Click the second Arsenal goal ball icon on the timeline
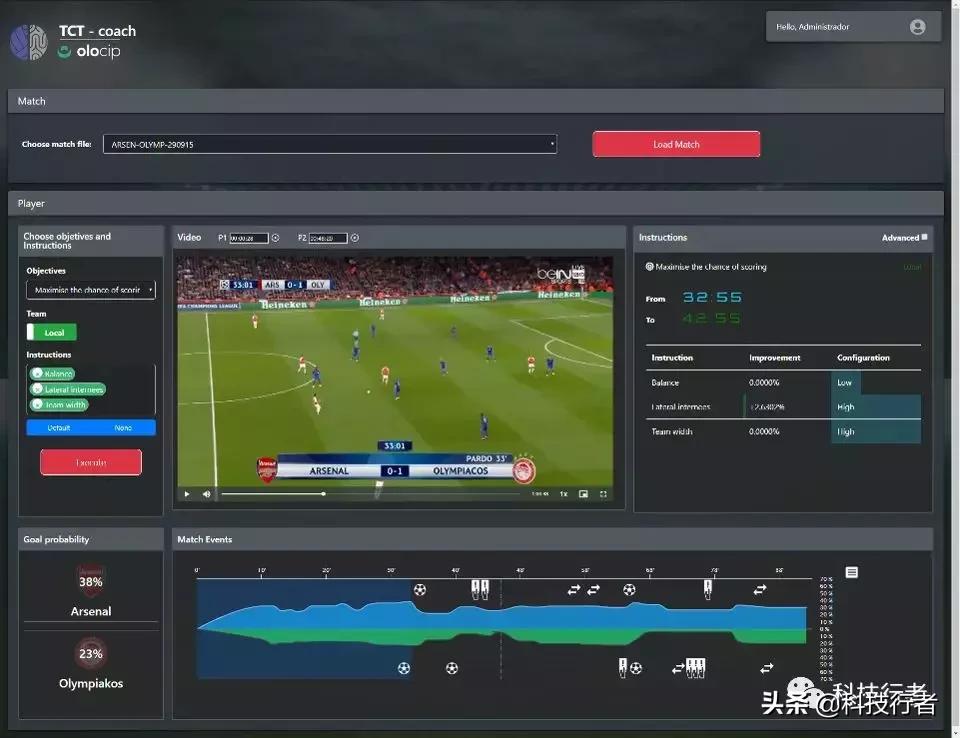Viewport: 960px width, 738px height. [629, 590]
